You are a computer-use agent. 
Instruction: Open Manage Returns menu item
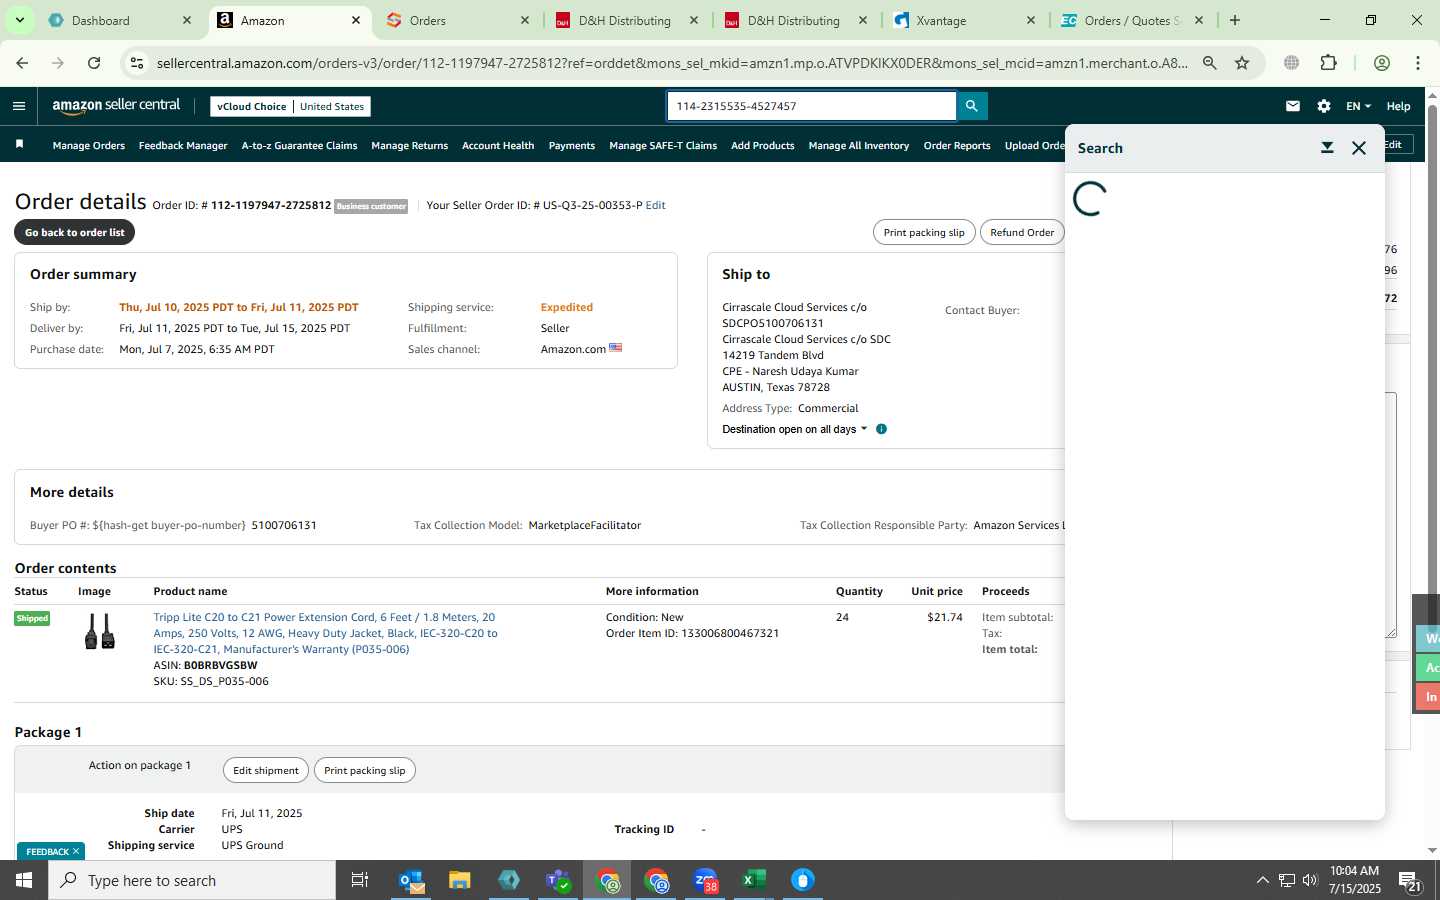point(409,146)
